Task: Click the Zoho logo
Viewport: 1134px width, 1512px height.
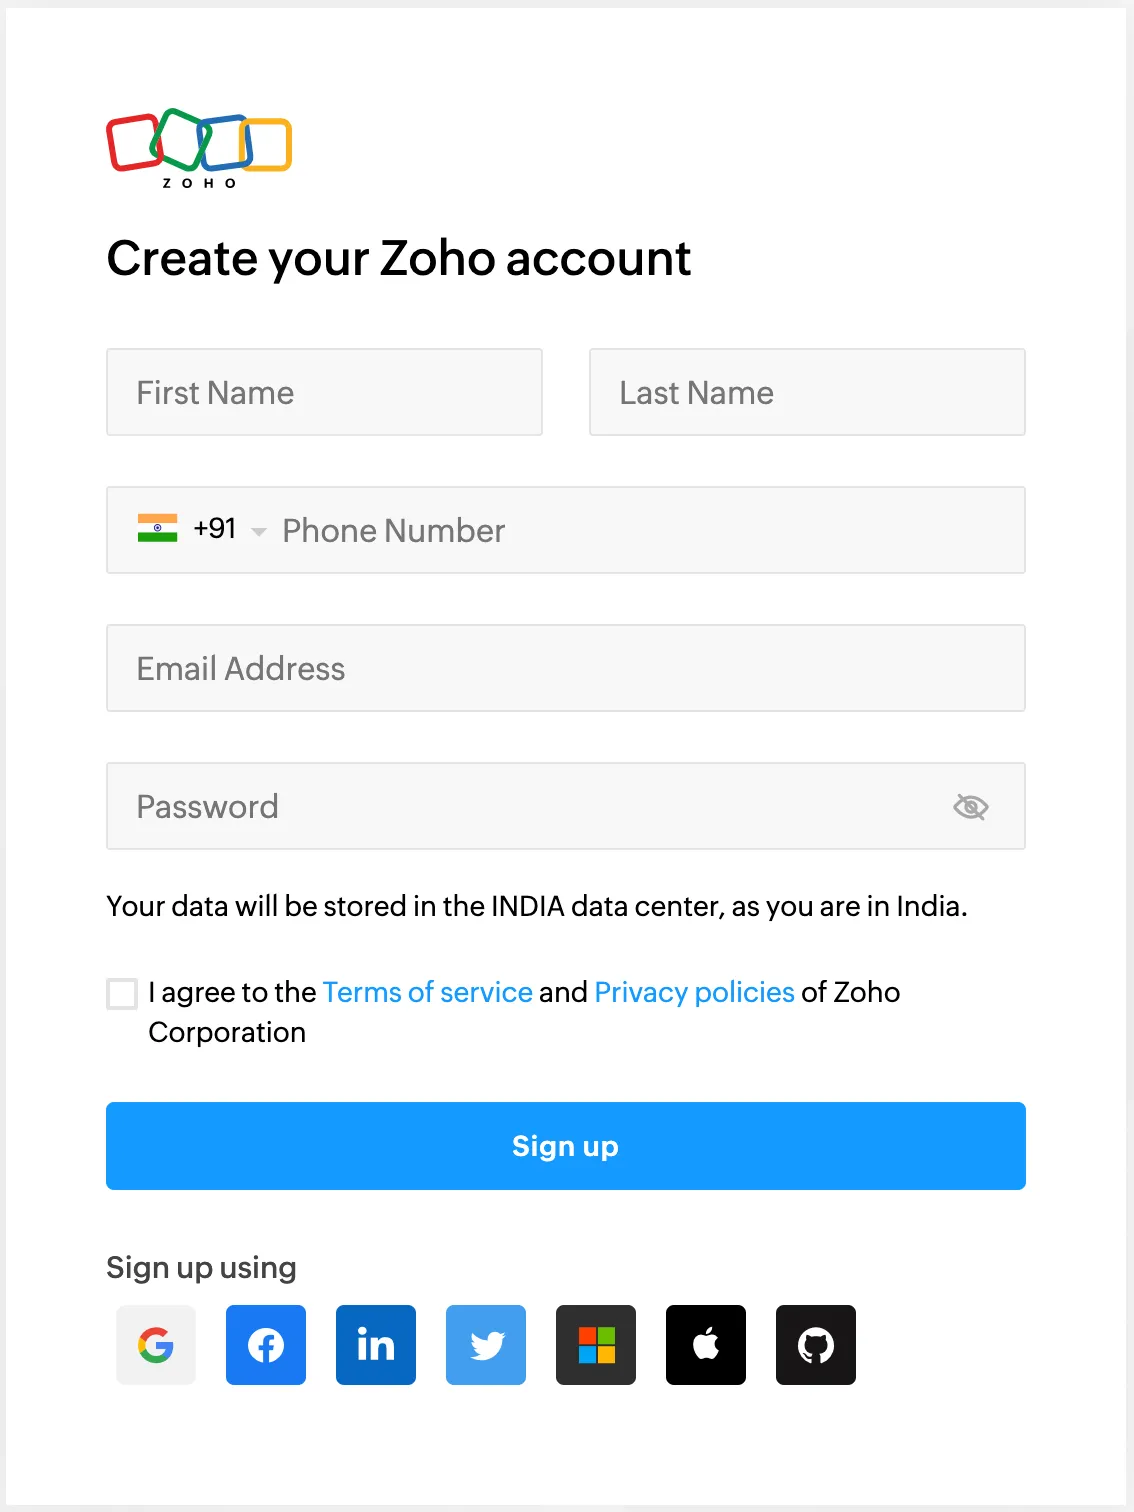Action: (x=199, y=148)
